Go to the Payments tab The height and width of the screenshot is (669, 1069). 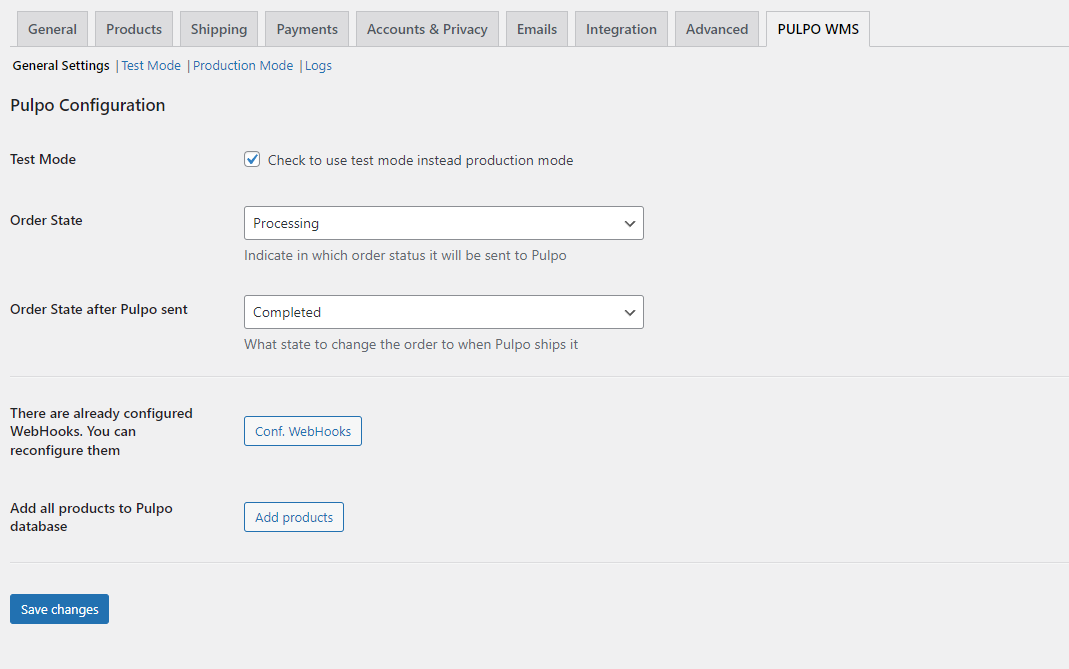click(307, 29)
